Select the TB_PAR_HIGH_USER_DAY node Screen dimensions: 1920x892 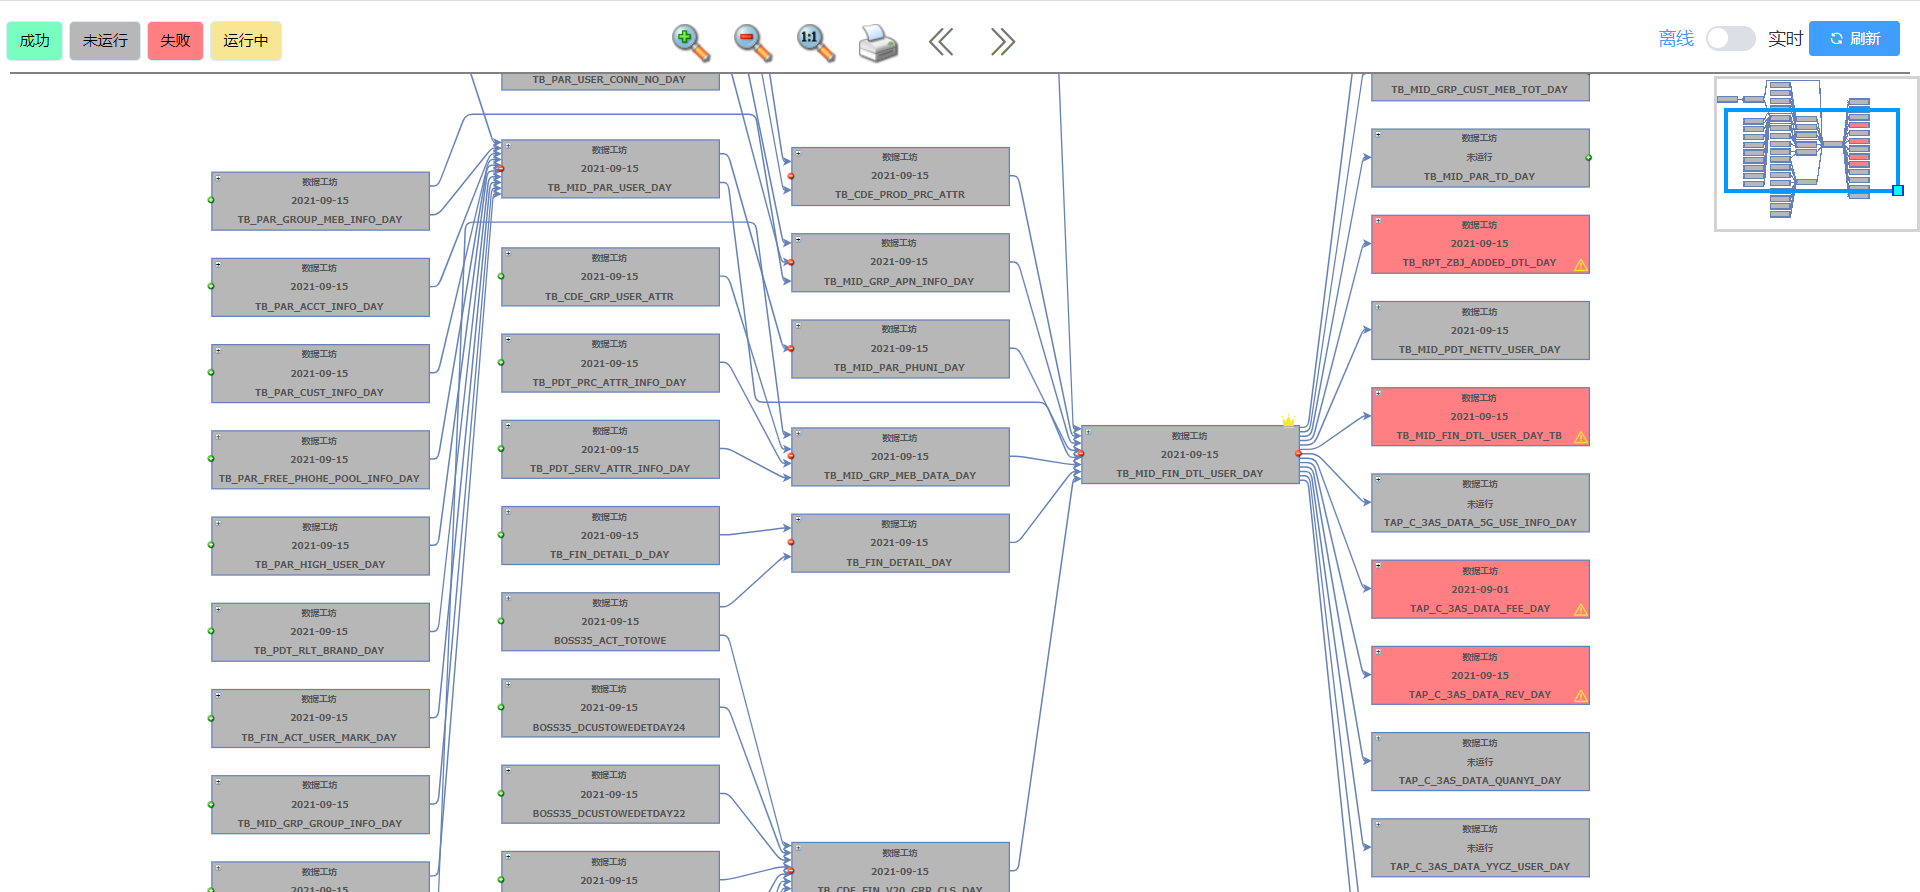point(320,546)
